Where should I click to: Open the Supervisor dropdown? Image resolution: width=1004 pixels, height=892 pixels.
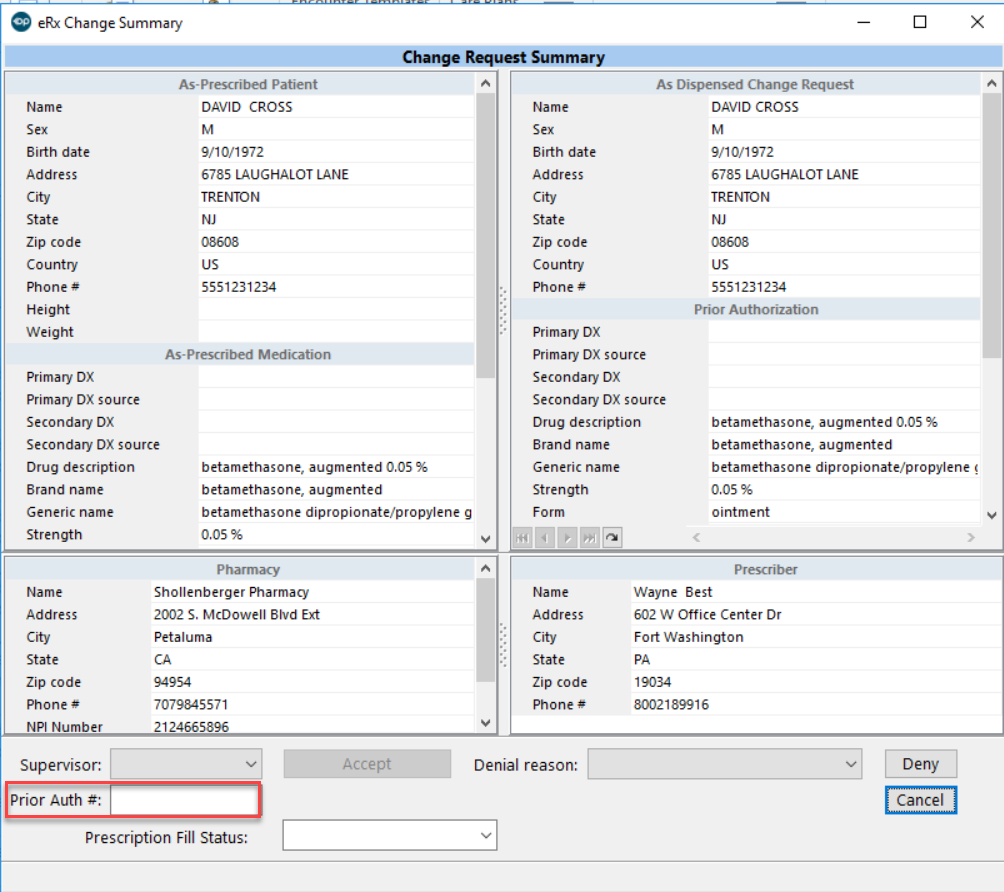pyautogui.click(x=186, y=764)
